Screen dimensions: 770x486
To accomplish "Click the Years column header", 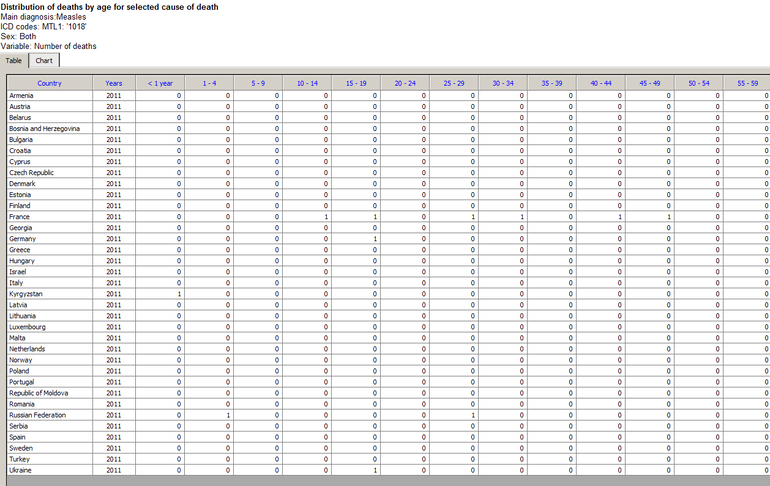I will 114,83.
